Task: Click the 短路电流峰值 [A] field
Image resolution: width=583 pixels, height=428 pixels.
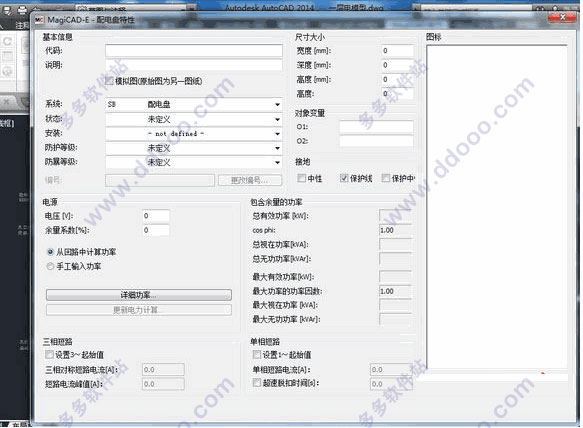Action: click(x=163, y=384)
